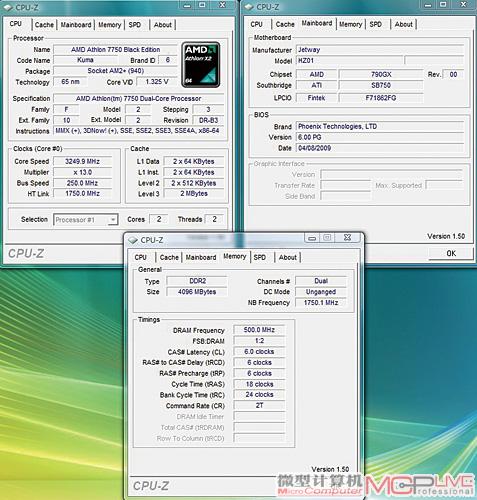Close the Memory CPU-Z window
This screenshot has height=500, width=477.
point(347,237)
